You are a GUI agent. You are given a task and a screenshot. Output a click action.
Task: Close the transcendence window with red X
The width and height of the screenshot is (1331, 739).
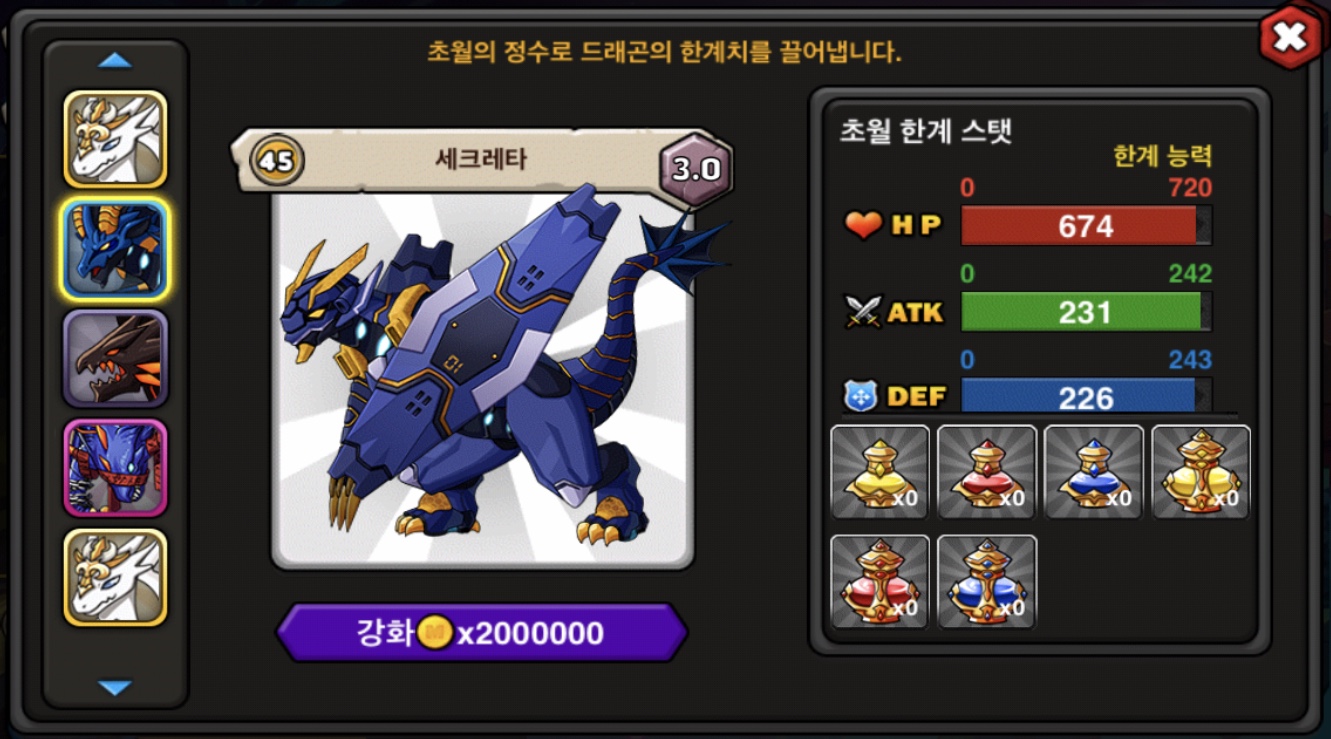pos(1290,38)
